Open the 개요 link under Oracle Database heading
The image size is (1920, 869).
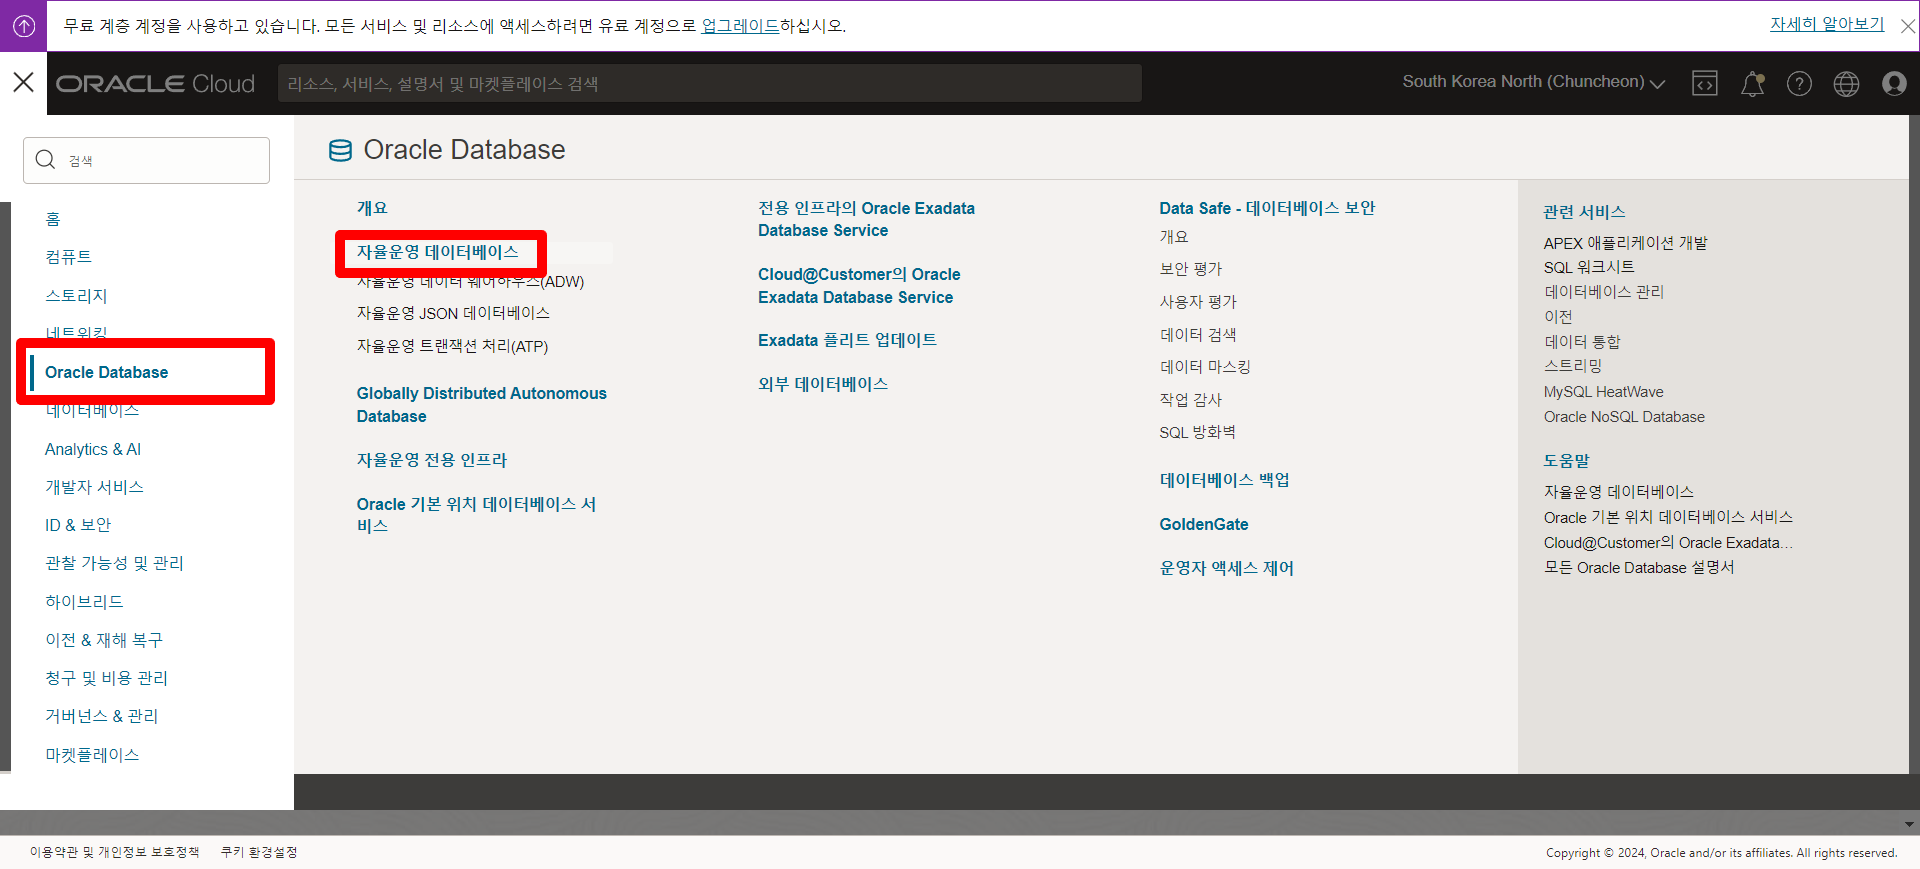pyautogui.click(x=372, y=208)
